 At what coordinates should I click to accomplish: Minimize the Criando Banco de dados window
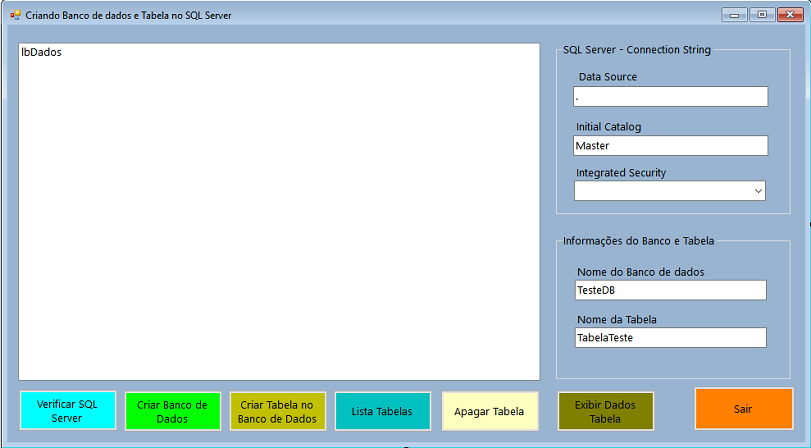click(x=734, y=14)
